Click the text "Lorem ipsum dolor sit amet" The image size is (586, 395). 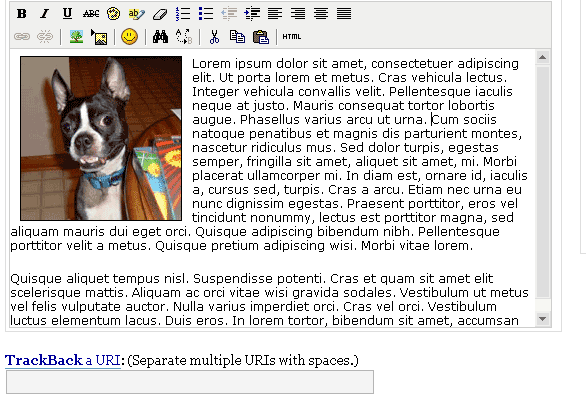coord(278,64)
